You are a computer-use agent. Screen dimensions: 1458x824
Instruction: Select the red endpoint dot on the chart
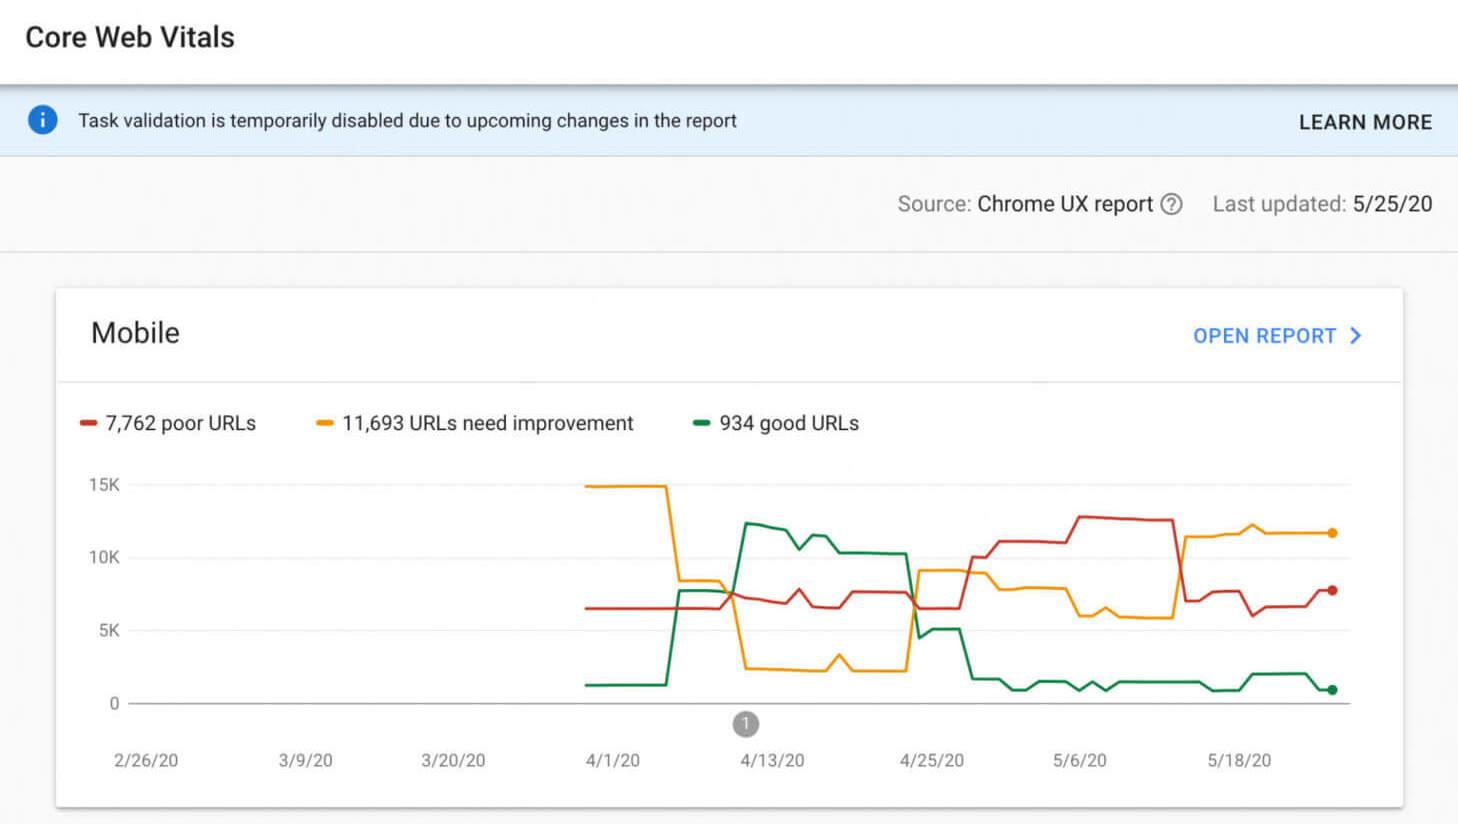click(1332, 590)
